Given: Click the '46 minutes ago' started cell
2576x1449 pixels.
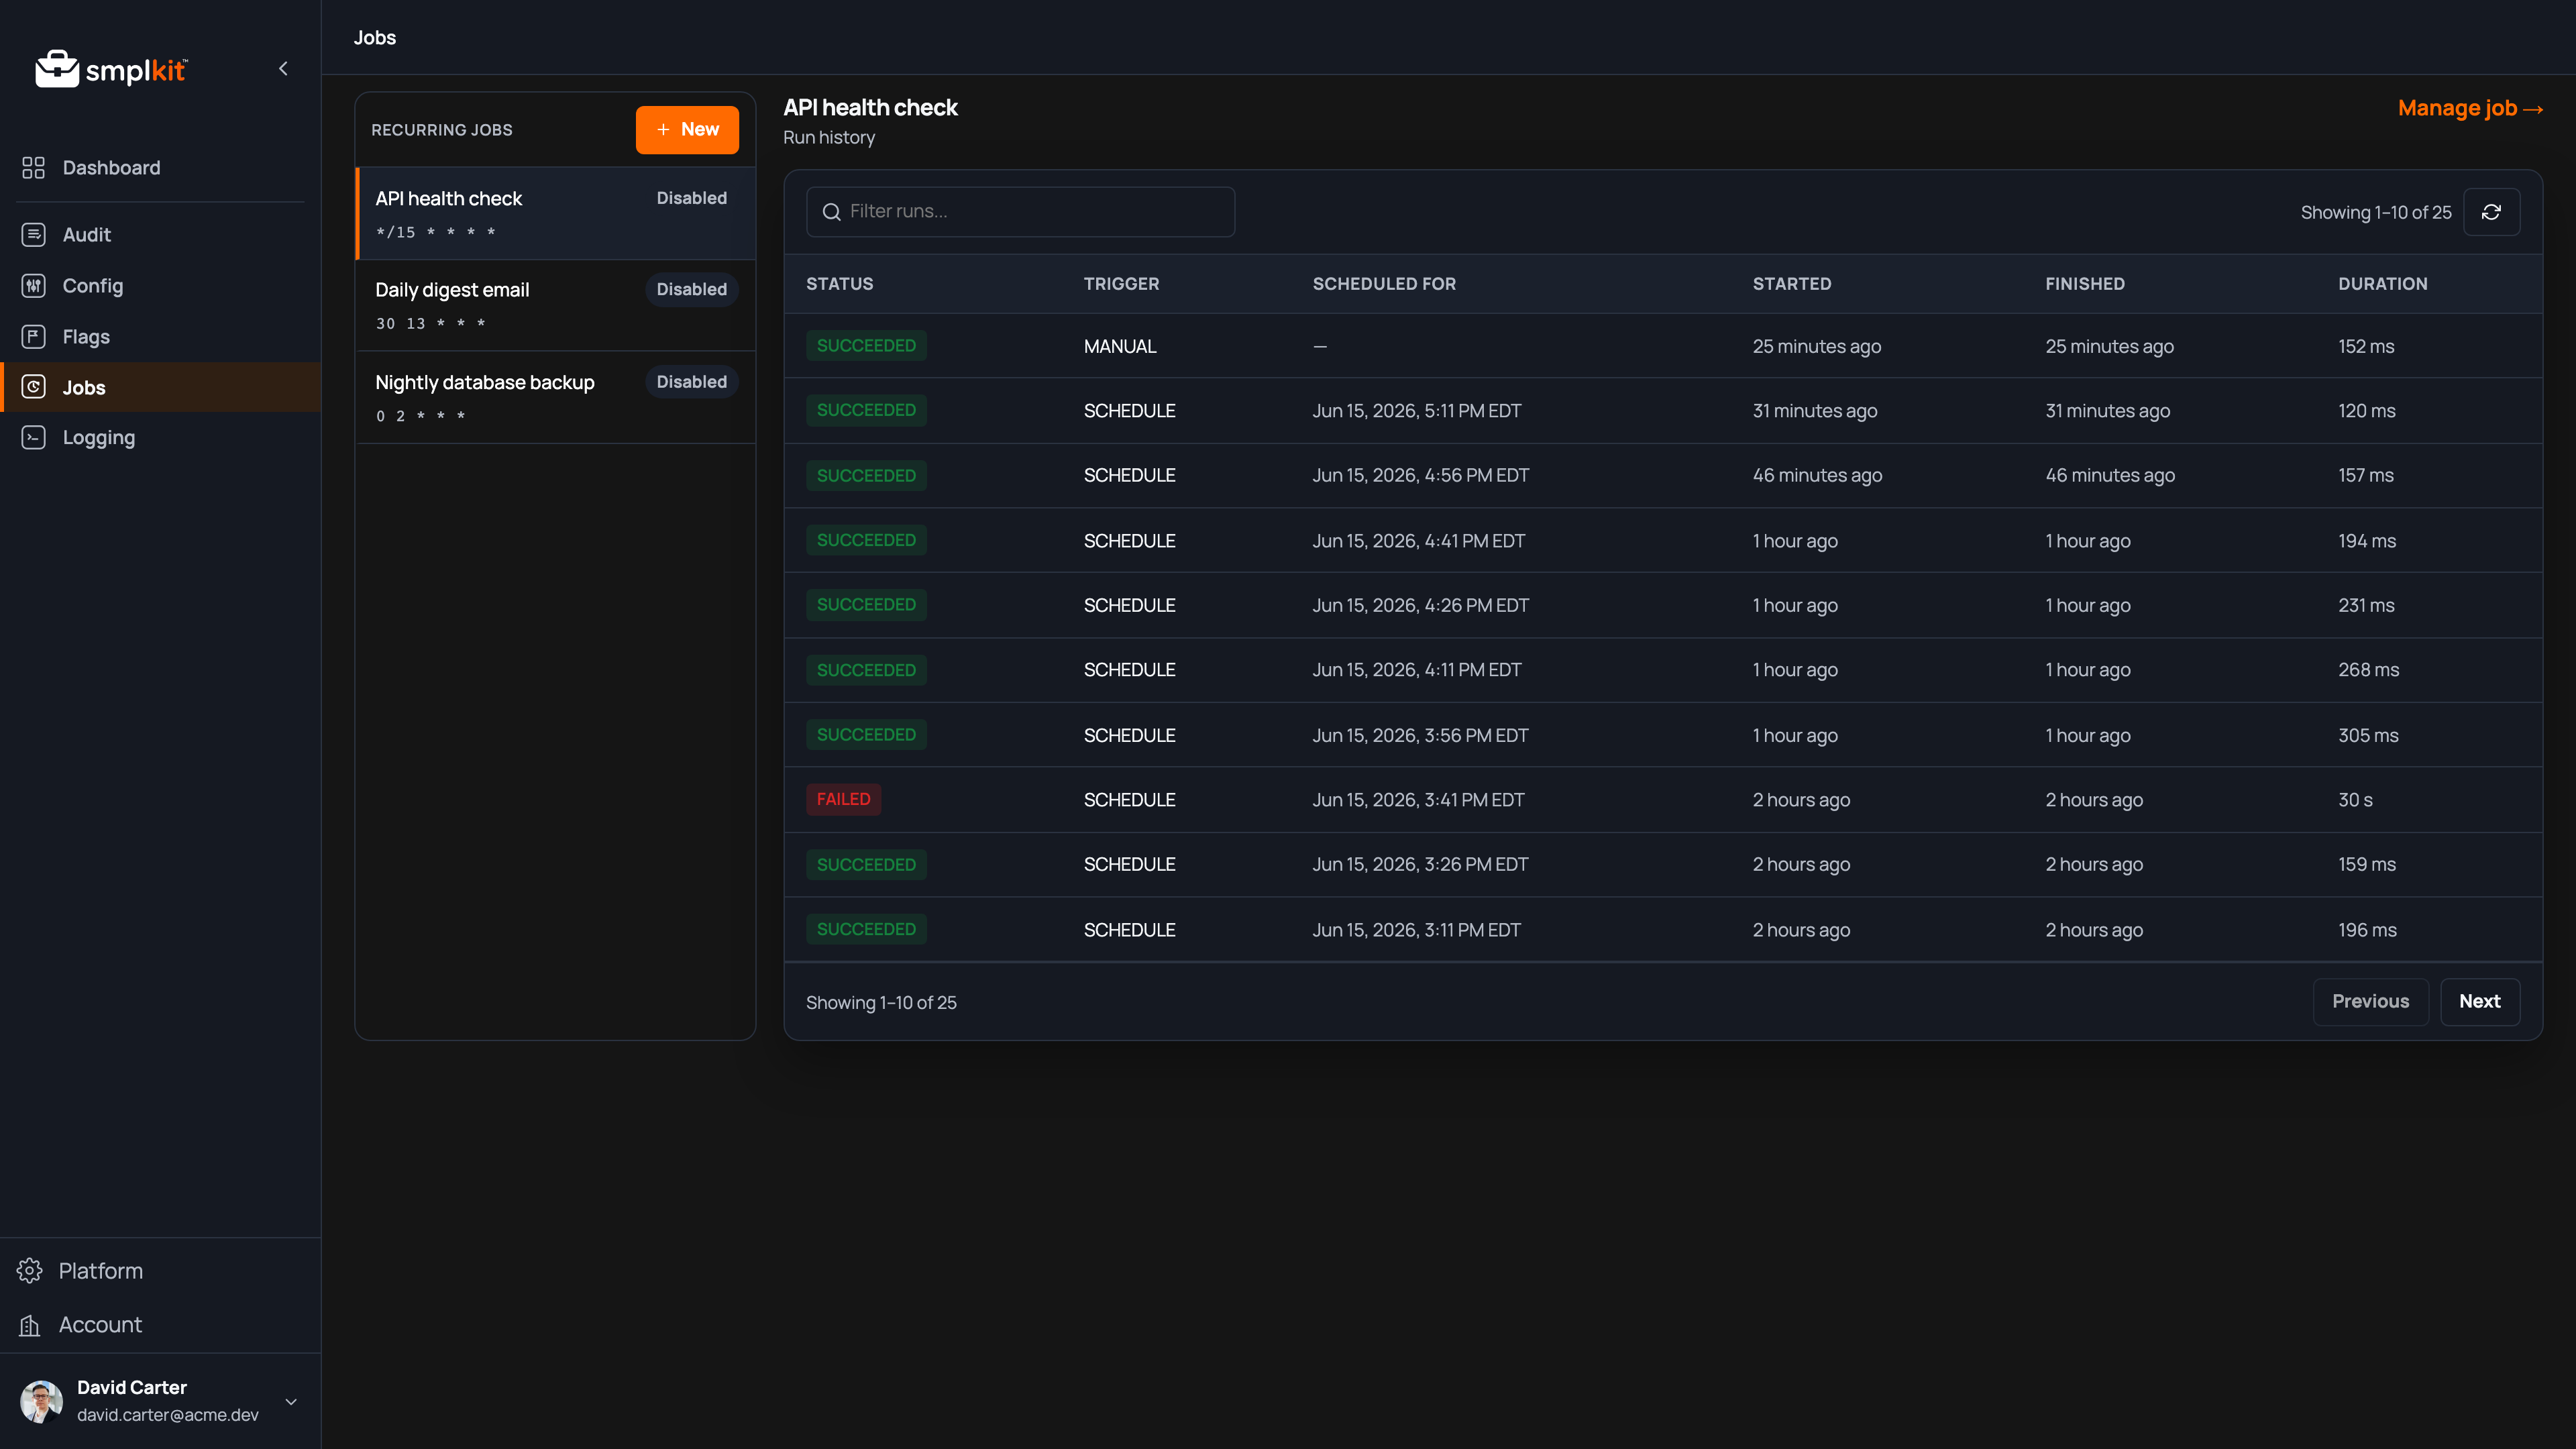Looking at the screenshot, I should [x=1817, y=475].
